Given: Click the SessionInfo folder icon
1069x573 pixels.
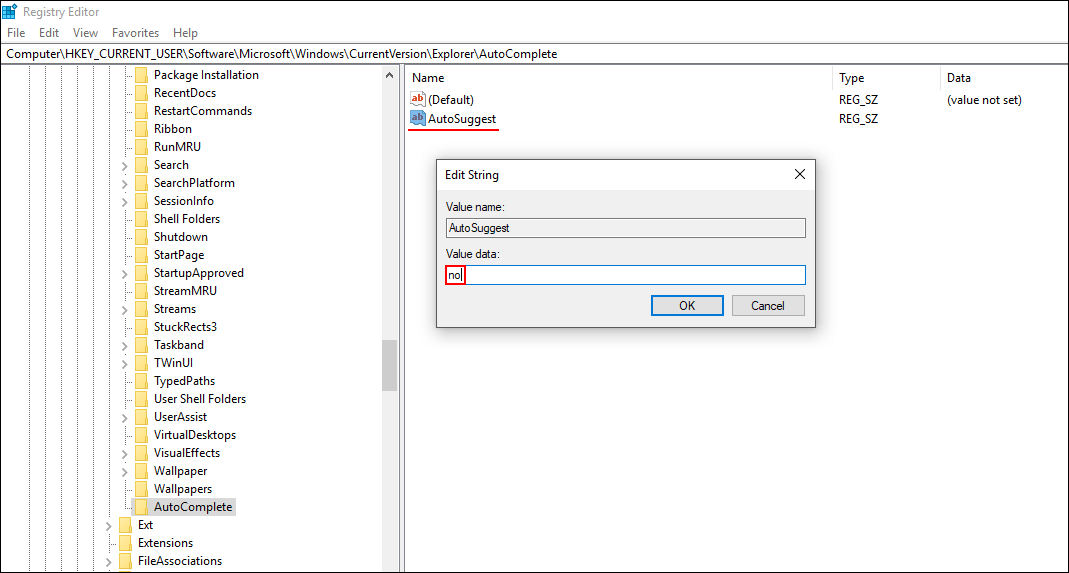Looking at the screenshot, I should 141,201.
